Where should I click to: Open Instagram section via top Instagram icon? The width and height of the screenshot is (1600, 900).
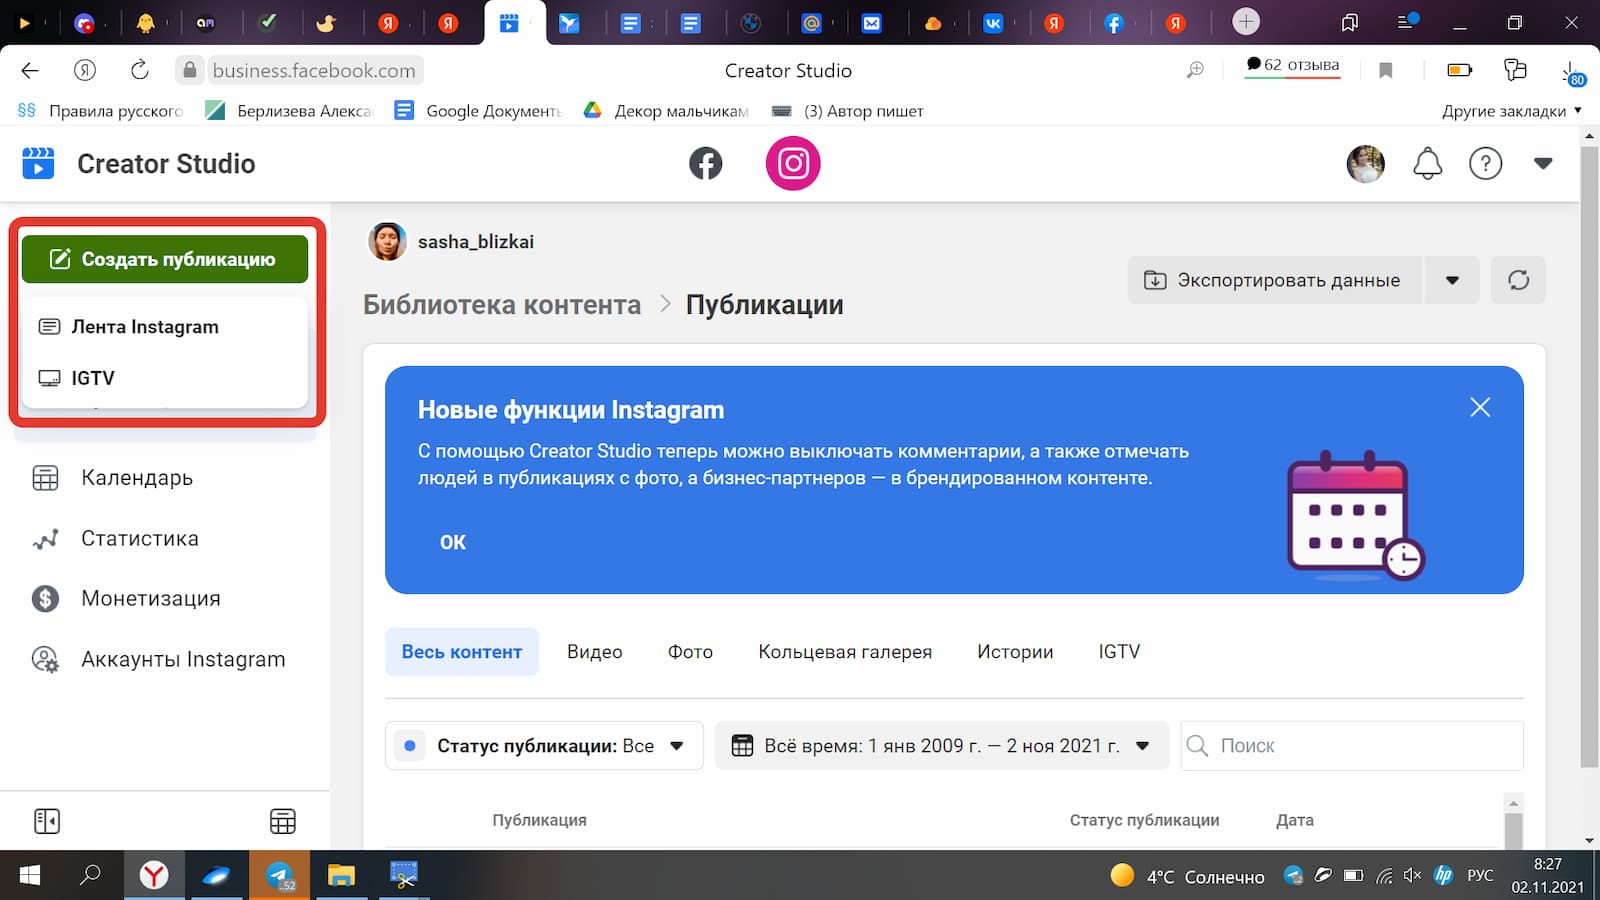(793, 163)
